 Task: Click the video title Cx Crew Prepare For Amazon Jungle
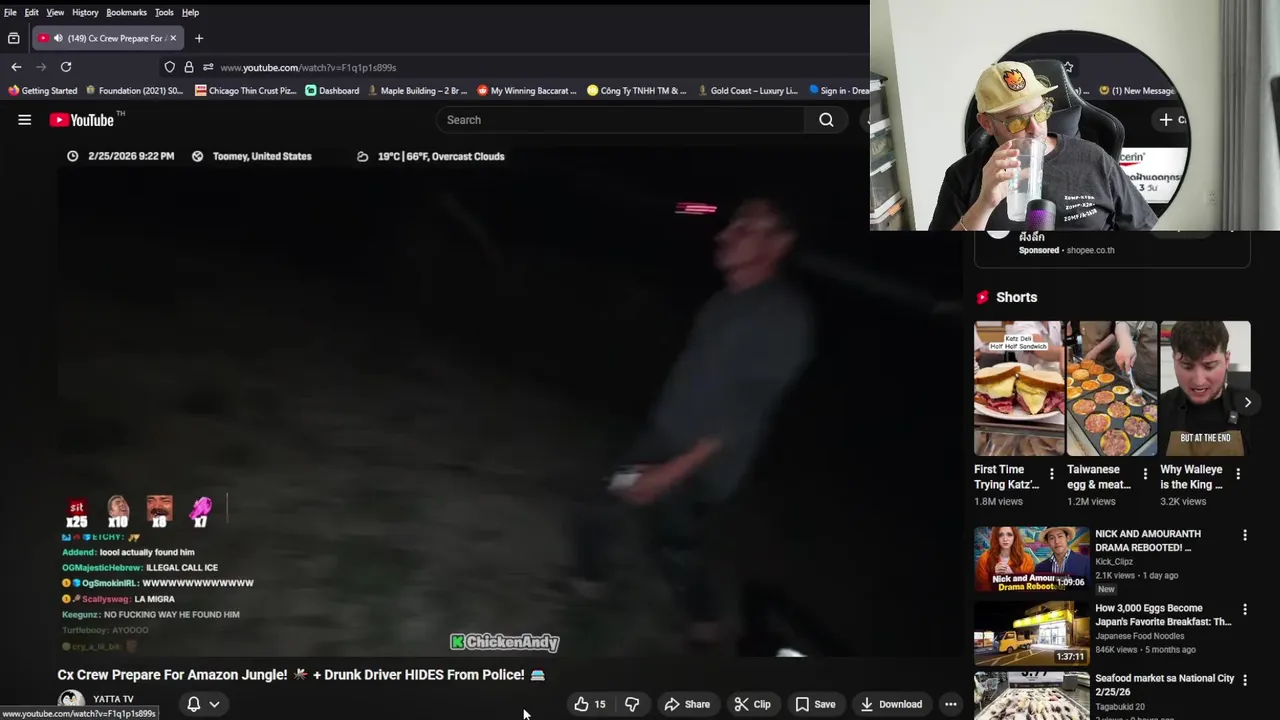point(300,675)
